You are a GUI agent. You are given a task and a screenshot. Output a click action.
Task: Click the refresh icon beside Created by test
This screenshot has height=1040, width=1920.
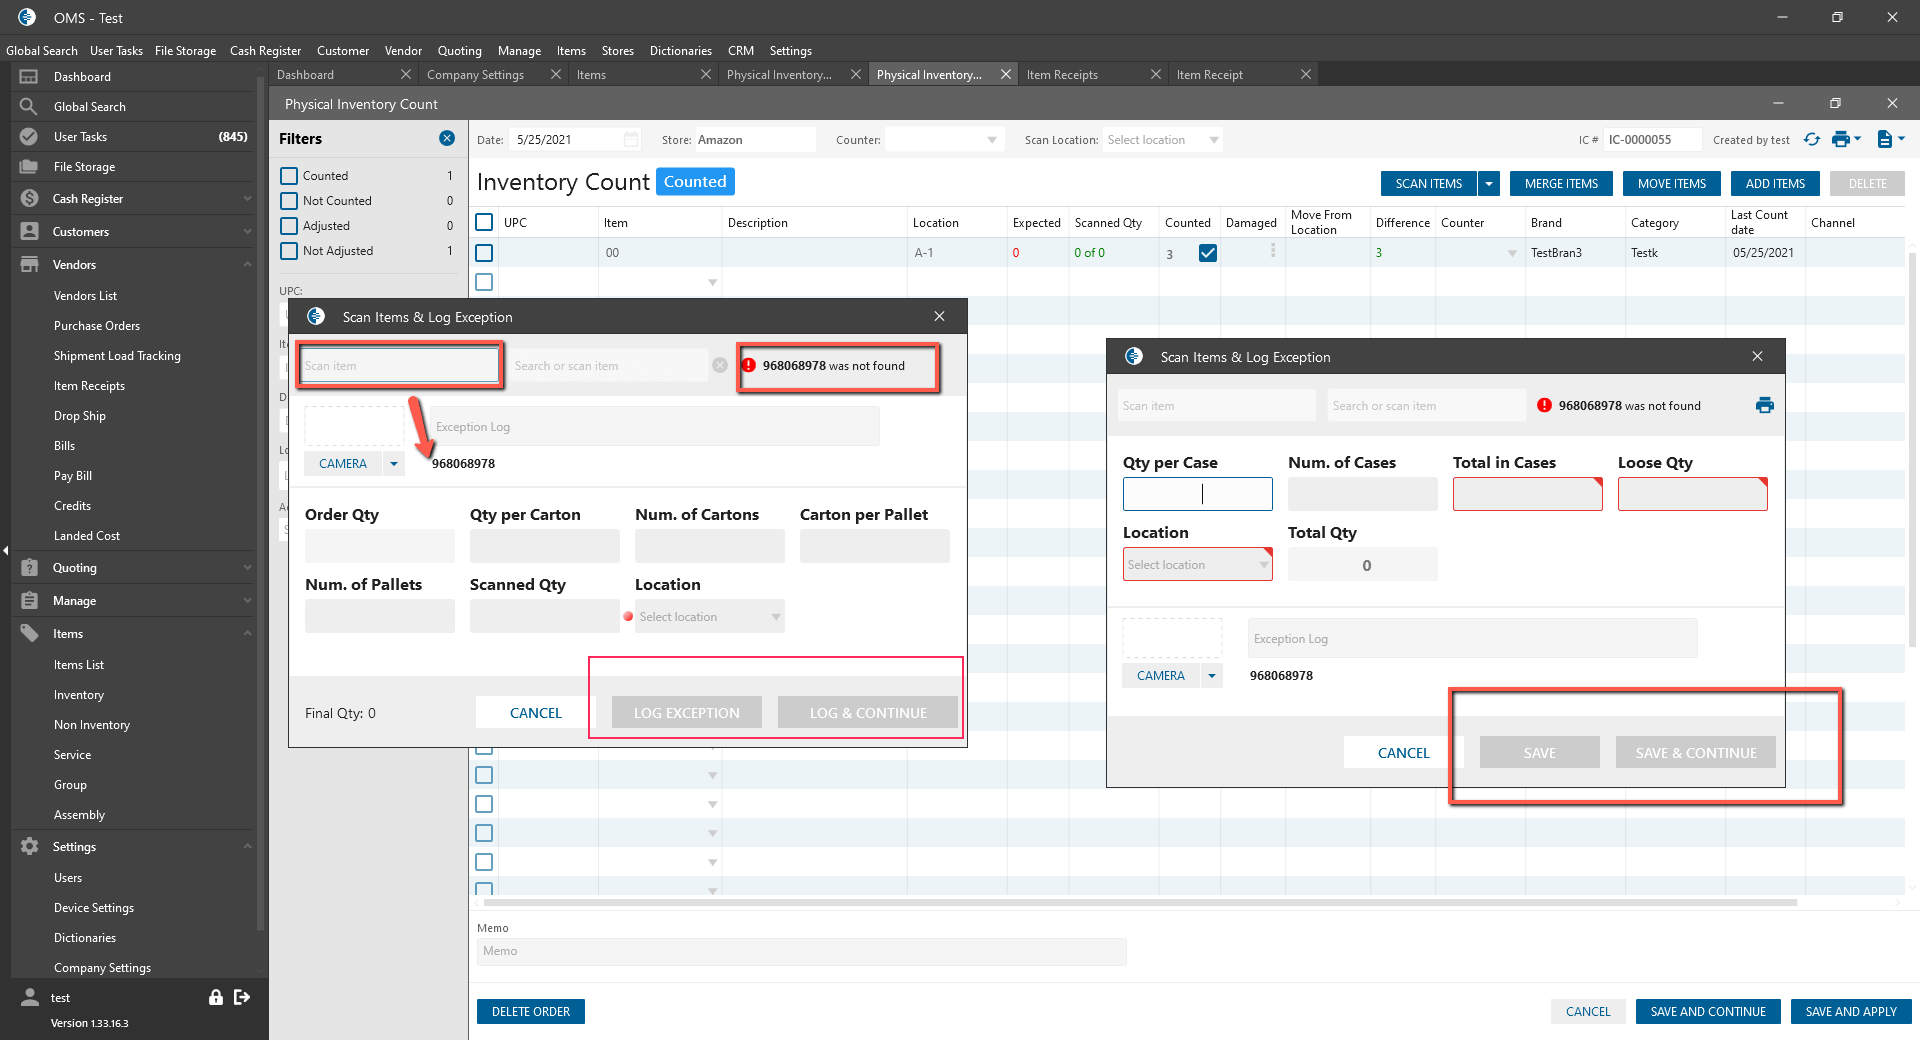[1811, 140]
